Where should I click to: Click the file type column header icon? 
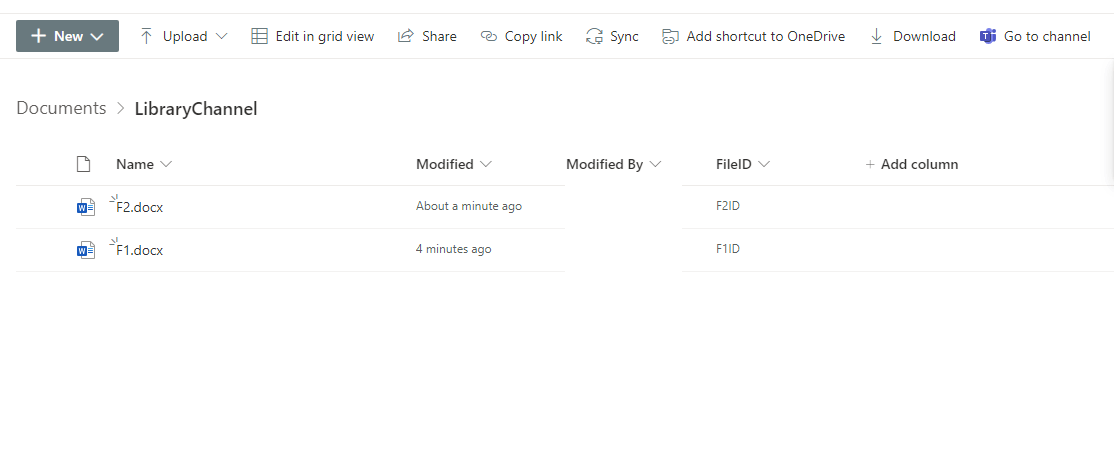(x=84, y=164)
